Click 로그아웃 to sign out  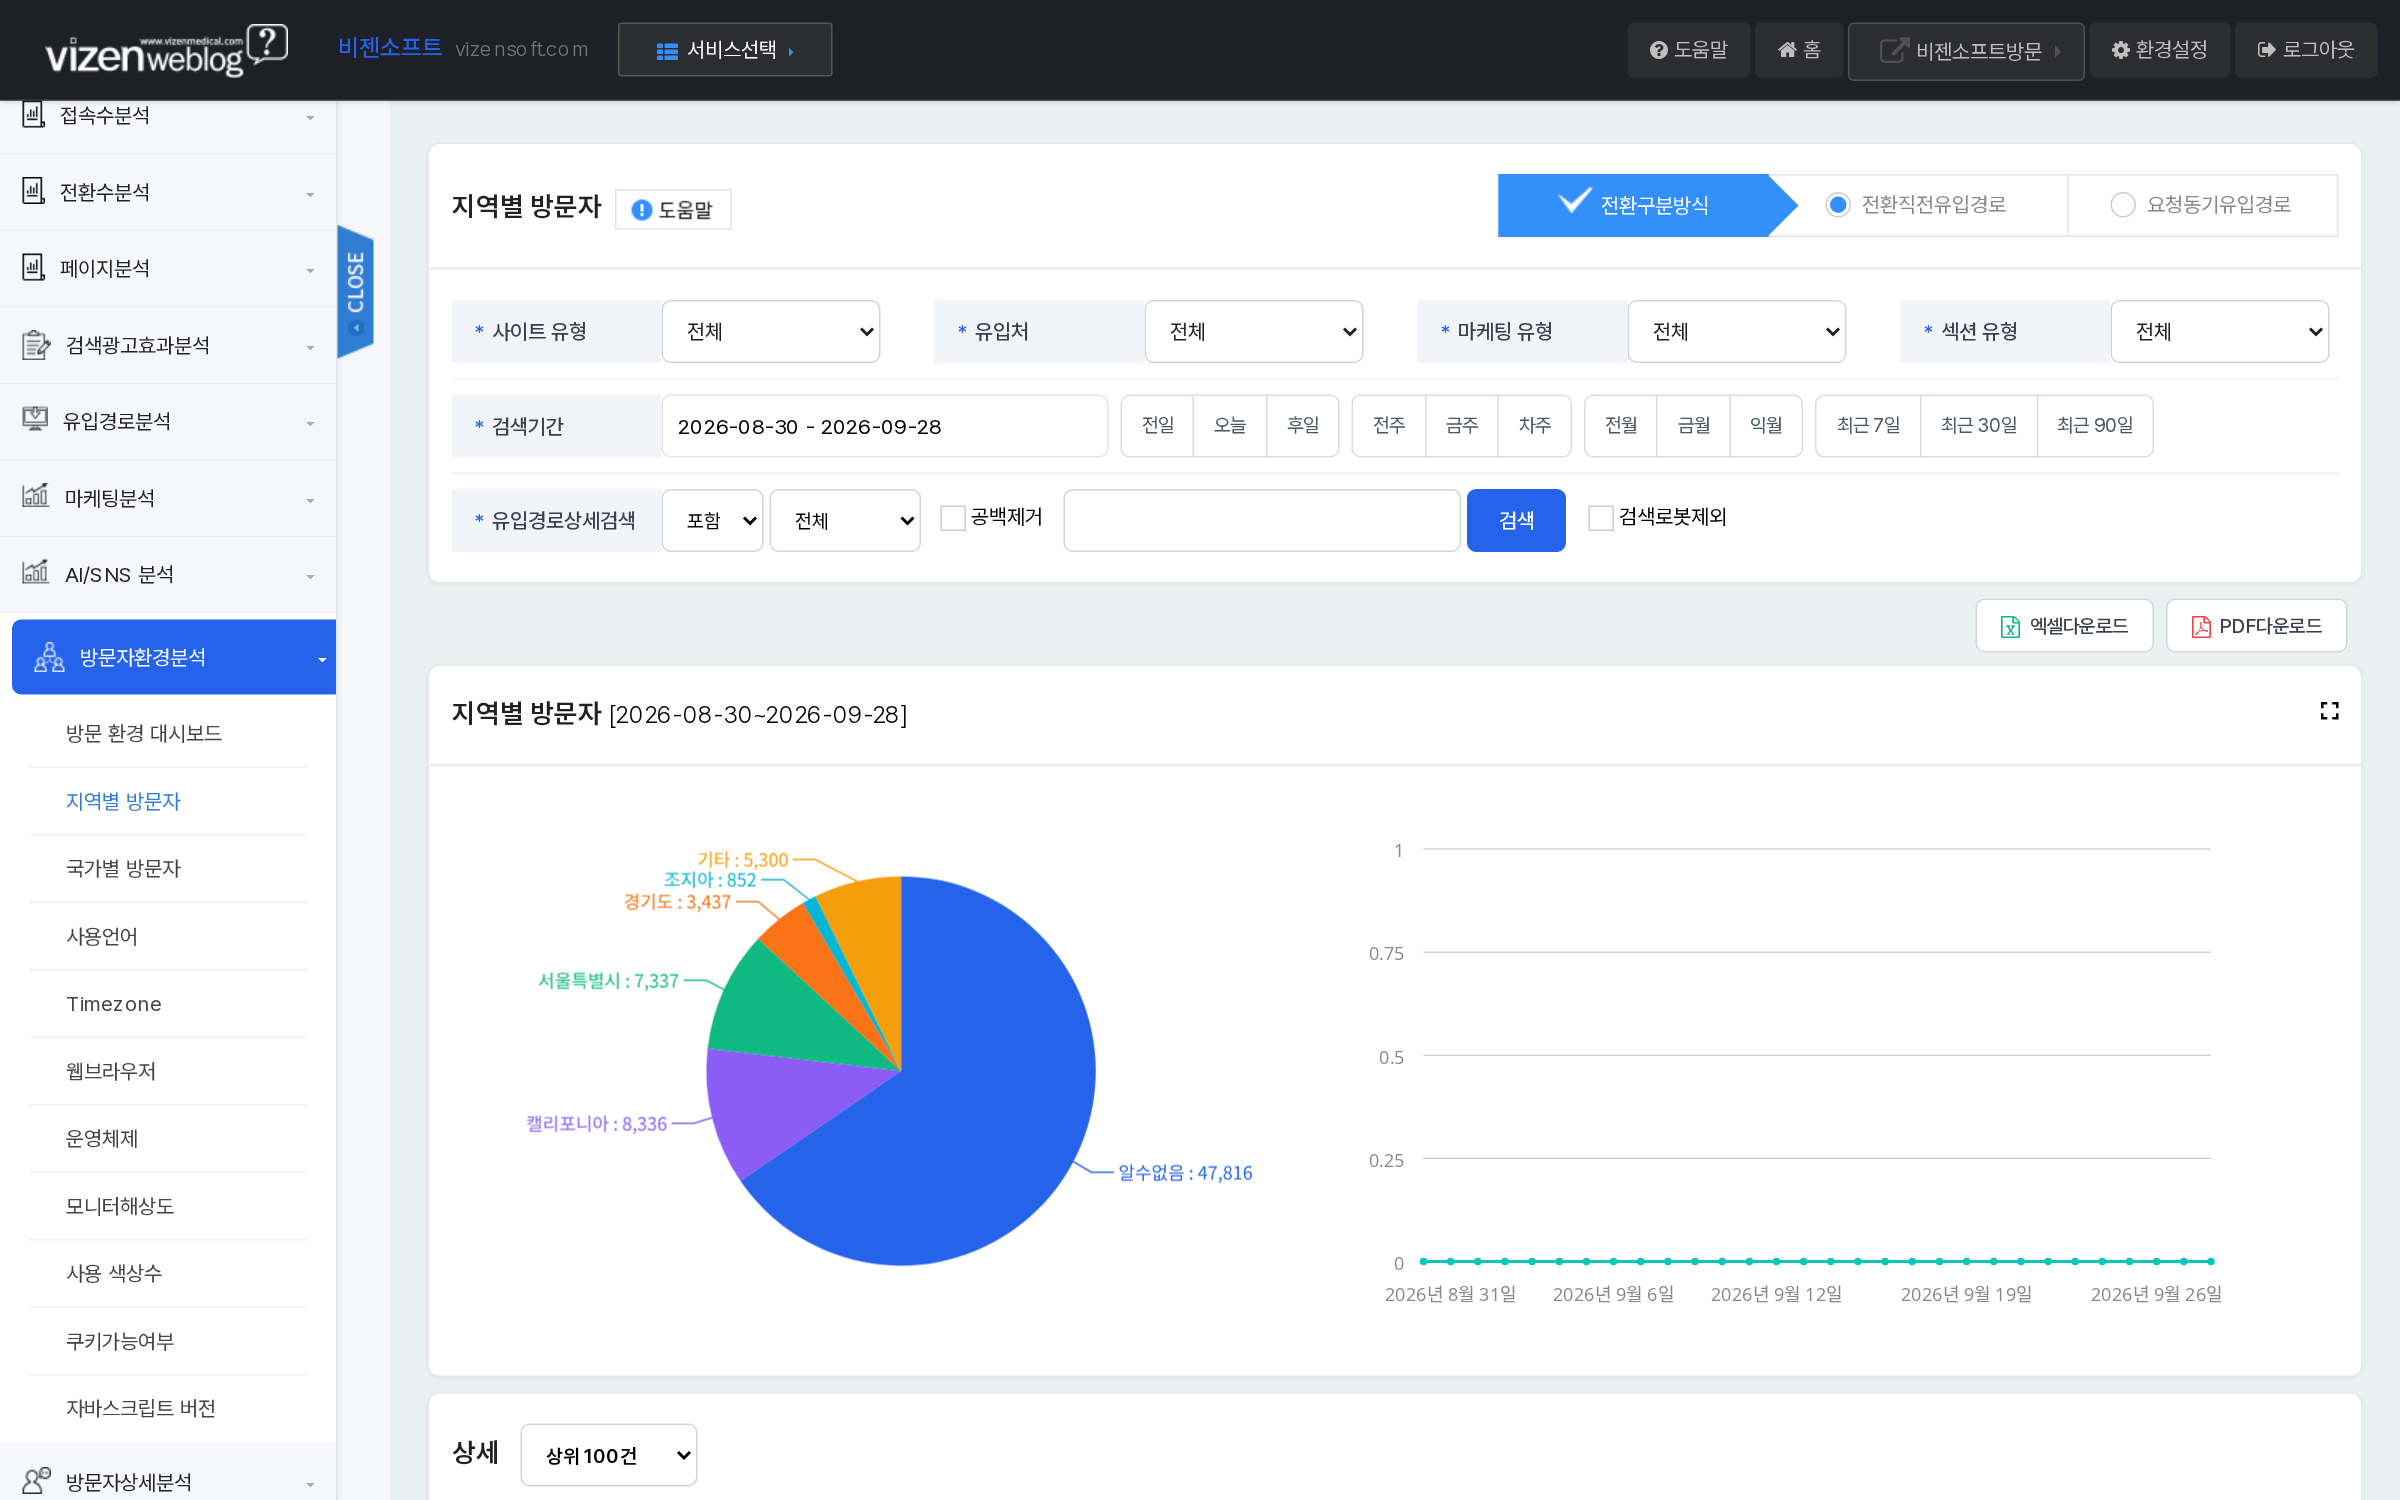(x=2306, y=50)
